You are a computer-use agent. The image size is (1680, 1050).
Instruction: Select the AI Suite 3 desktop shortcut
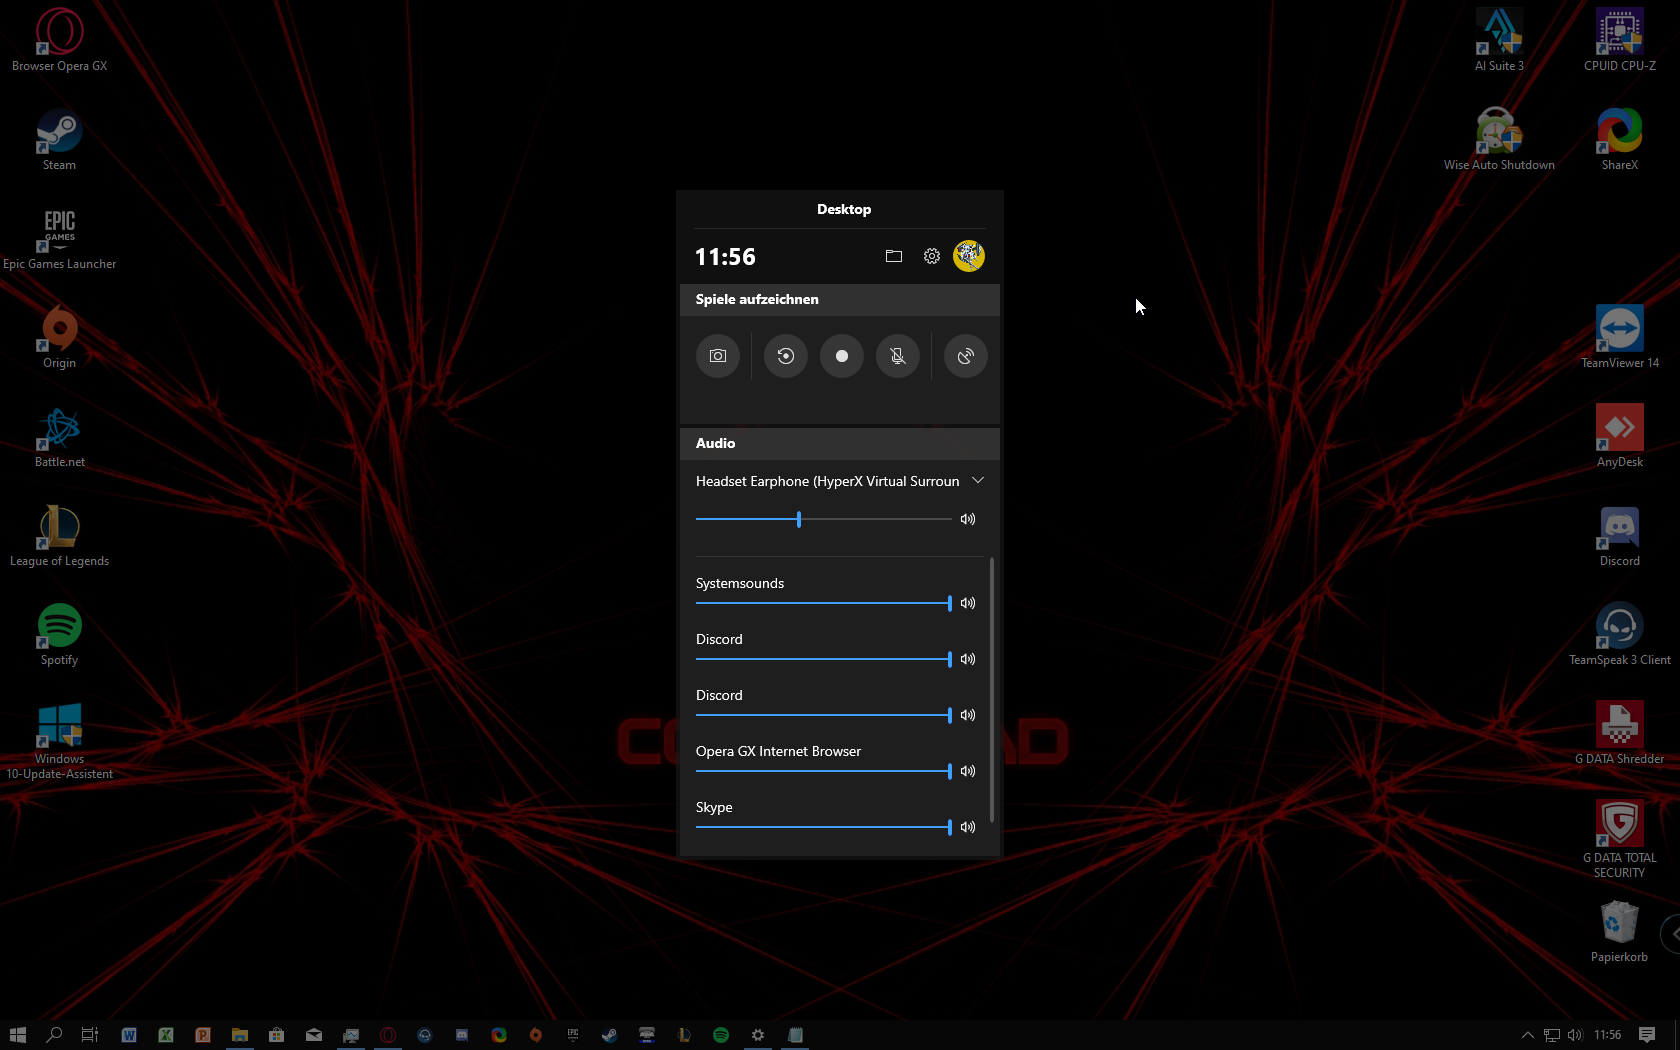tap(1500, 40)
